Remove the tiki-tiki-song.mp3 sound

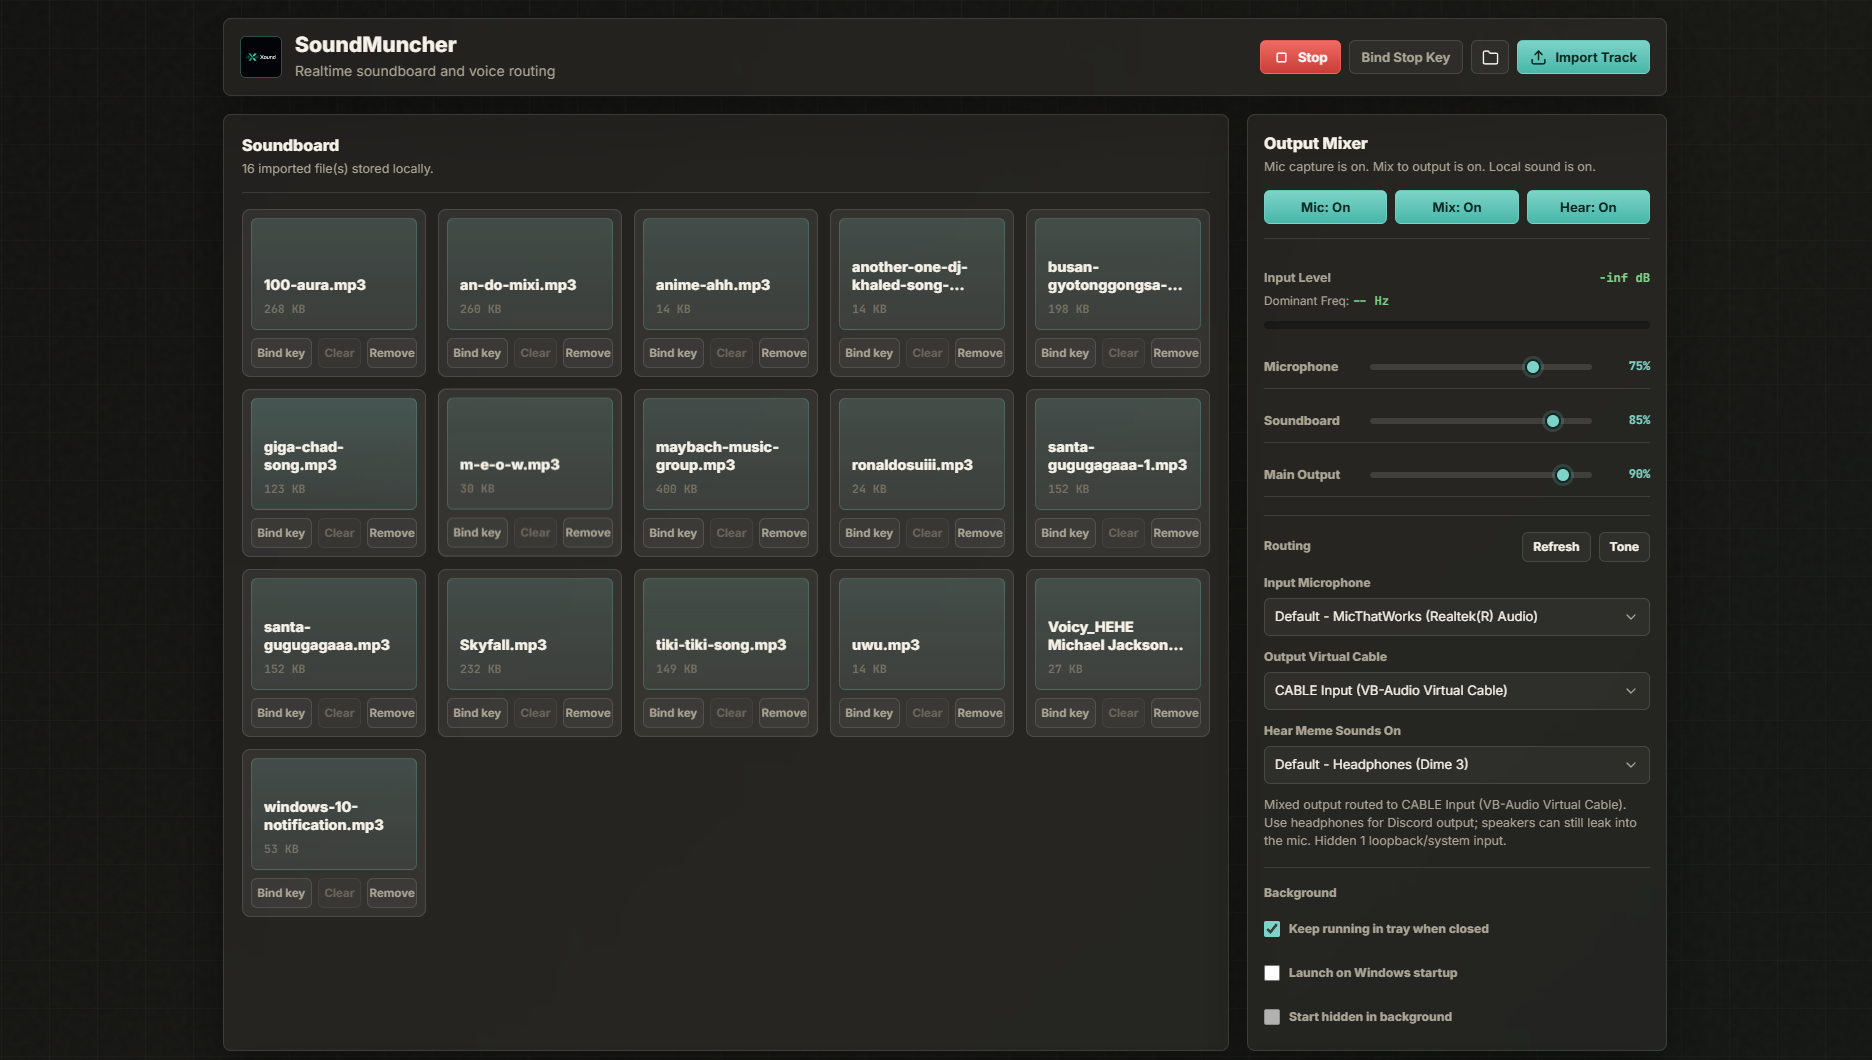point(784,713)
